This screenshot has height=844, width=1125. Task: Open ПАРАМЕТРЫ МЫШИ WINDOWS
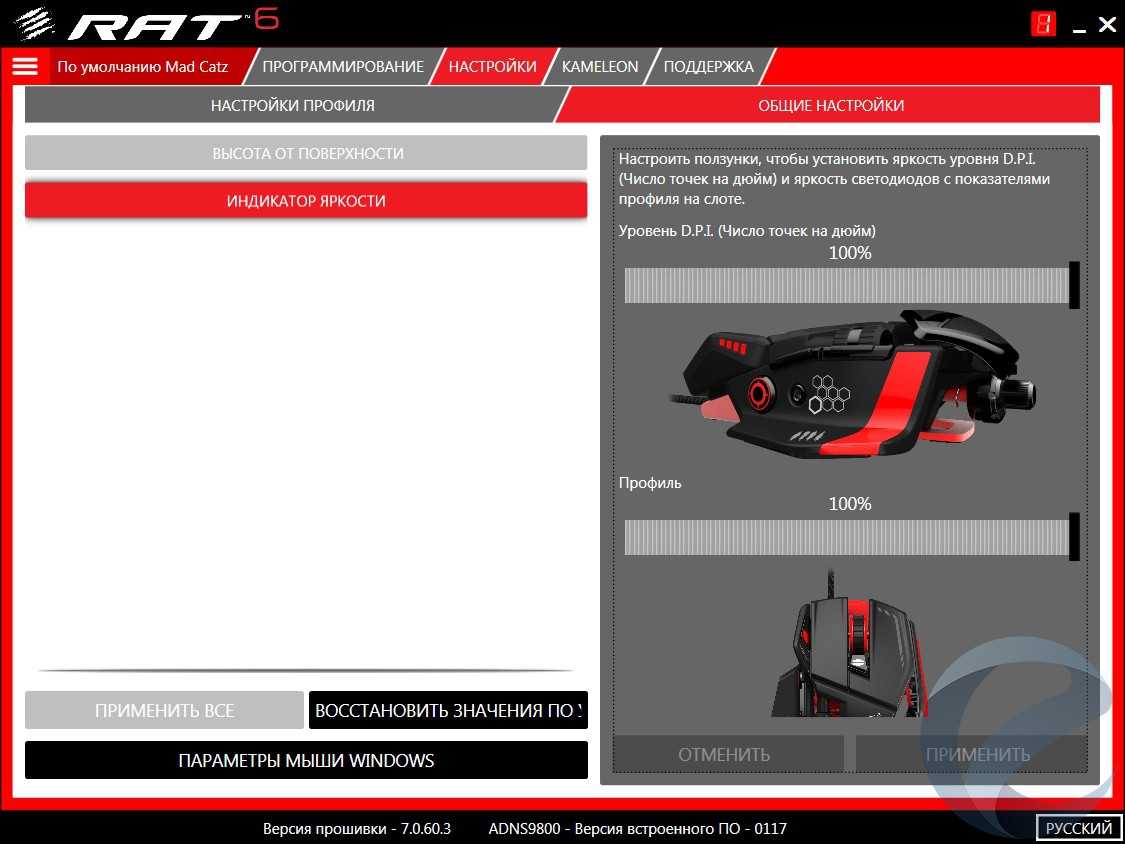(x=306, y=760)
